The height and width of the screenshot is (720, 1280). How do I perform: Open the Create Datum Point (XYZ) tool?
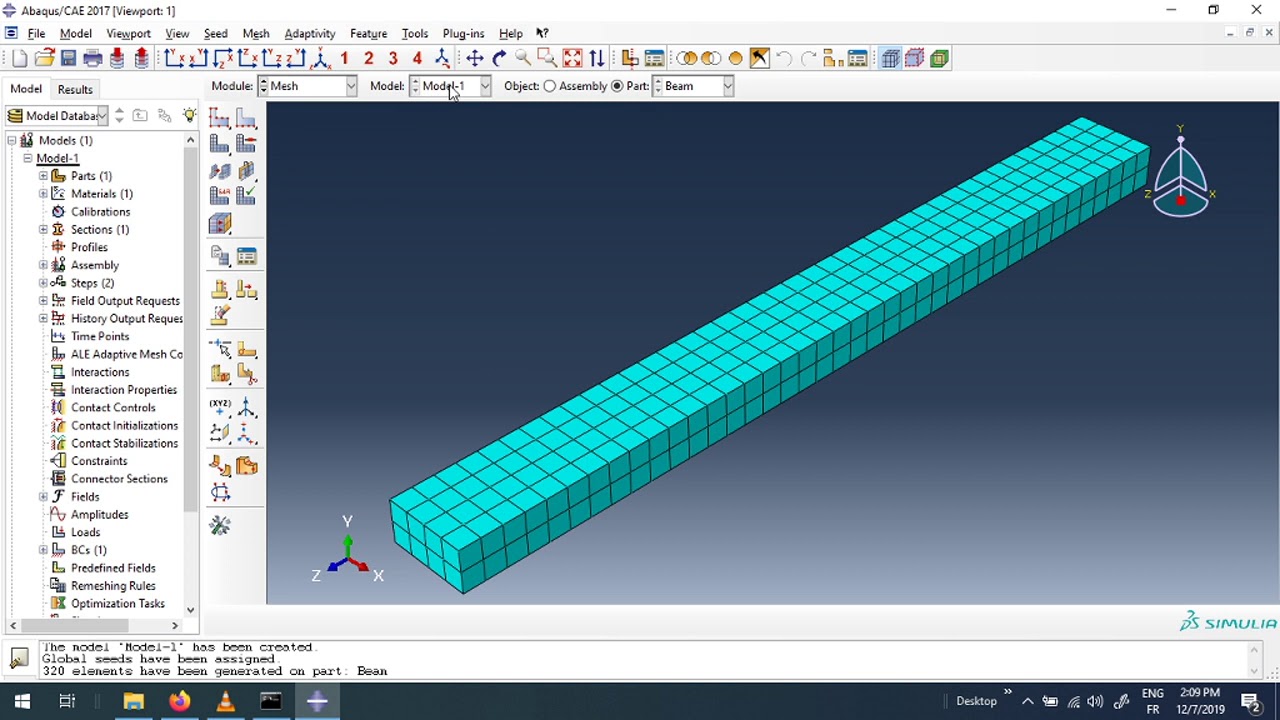click(x=220, y=405)
